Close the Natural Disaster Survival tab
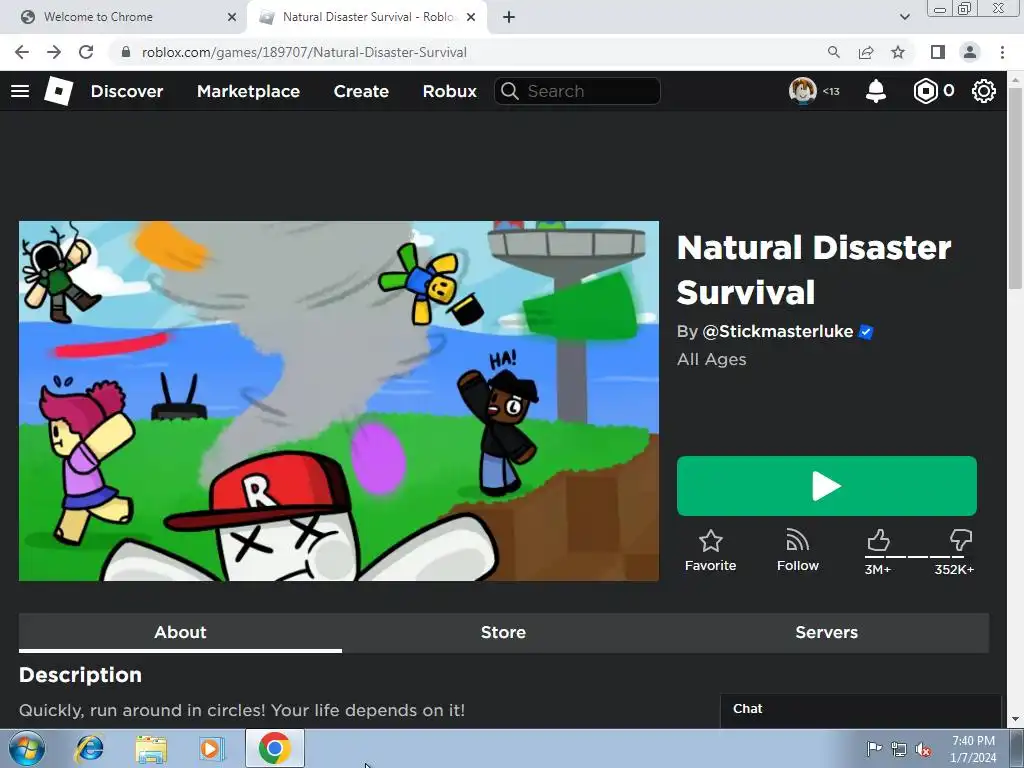This screenshot has width=1024, height=768. coord(471,17)
